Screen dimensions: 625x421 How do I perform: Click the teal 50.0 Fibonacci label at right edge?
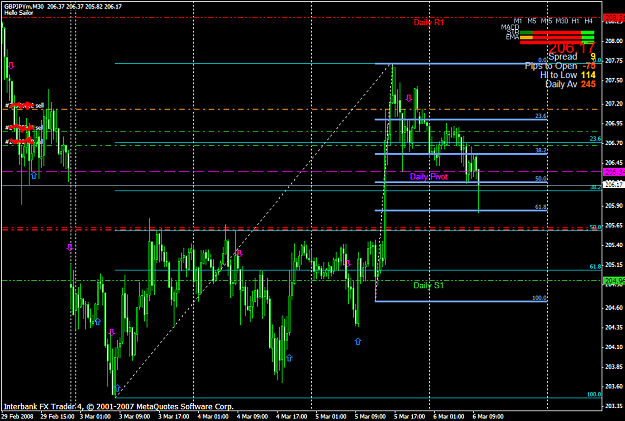click(x=596, y=227)
